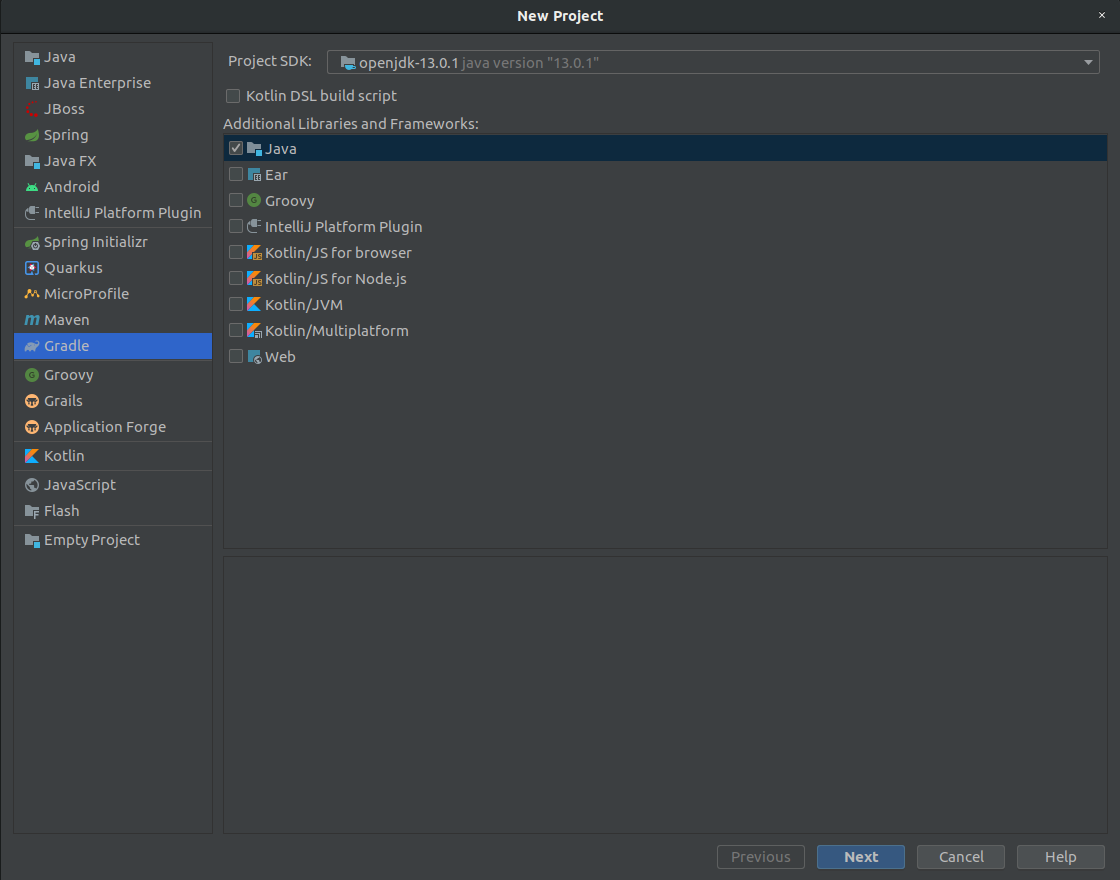Check the Web framework checkbox
This screenshot has width=1120, height=880.
coord(236,356)
